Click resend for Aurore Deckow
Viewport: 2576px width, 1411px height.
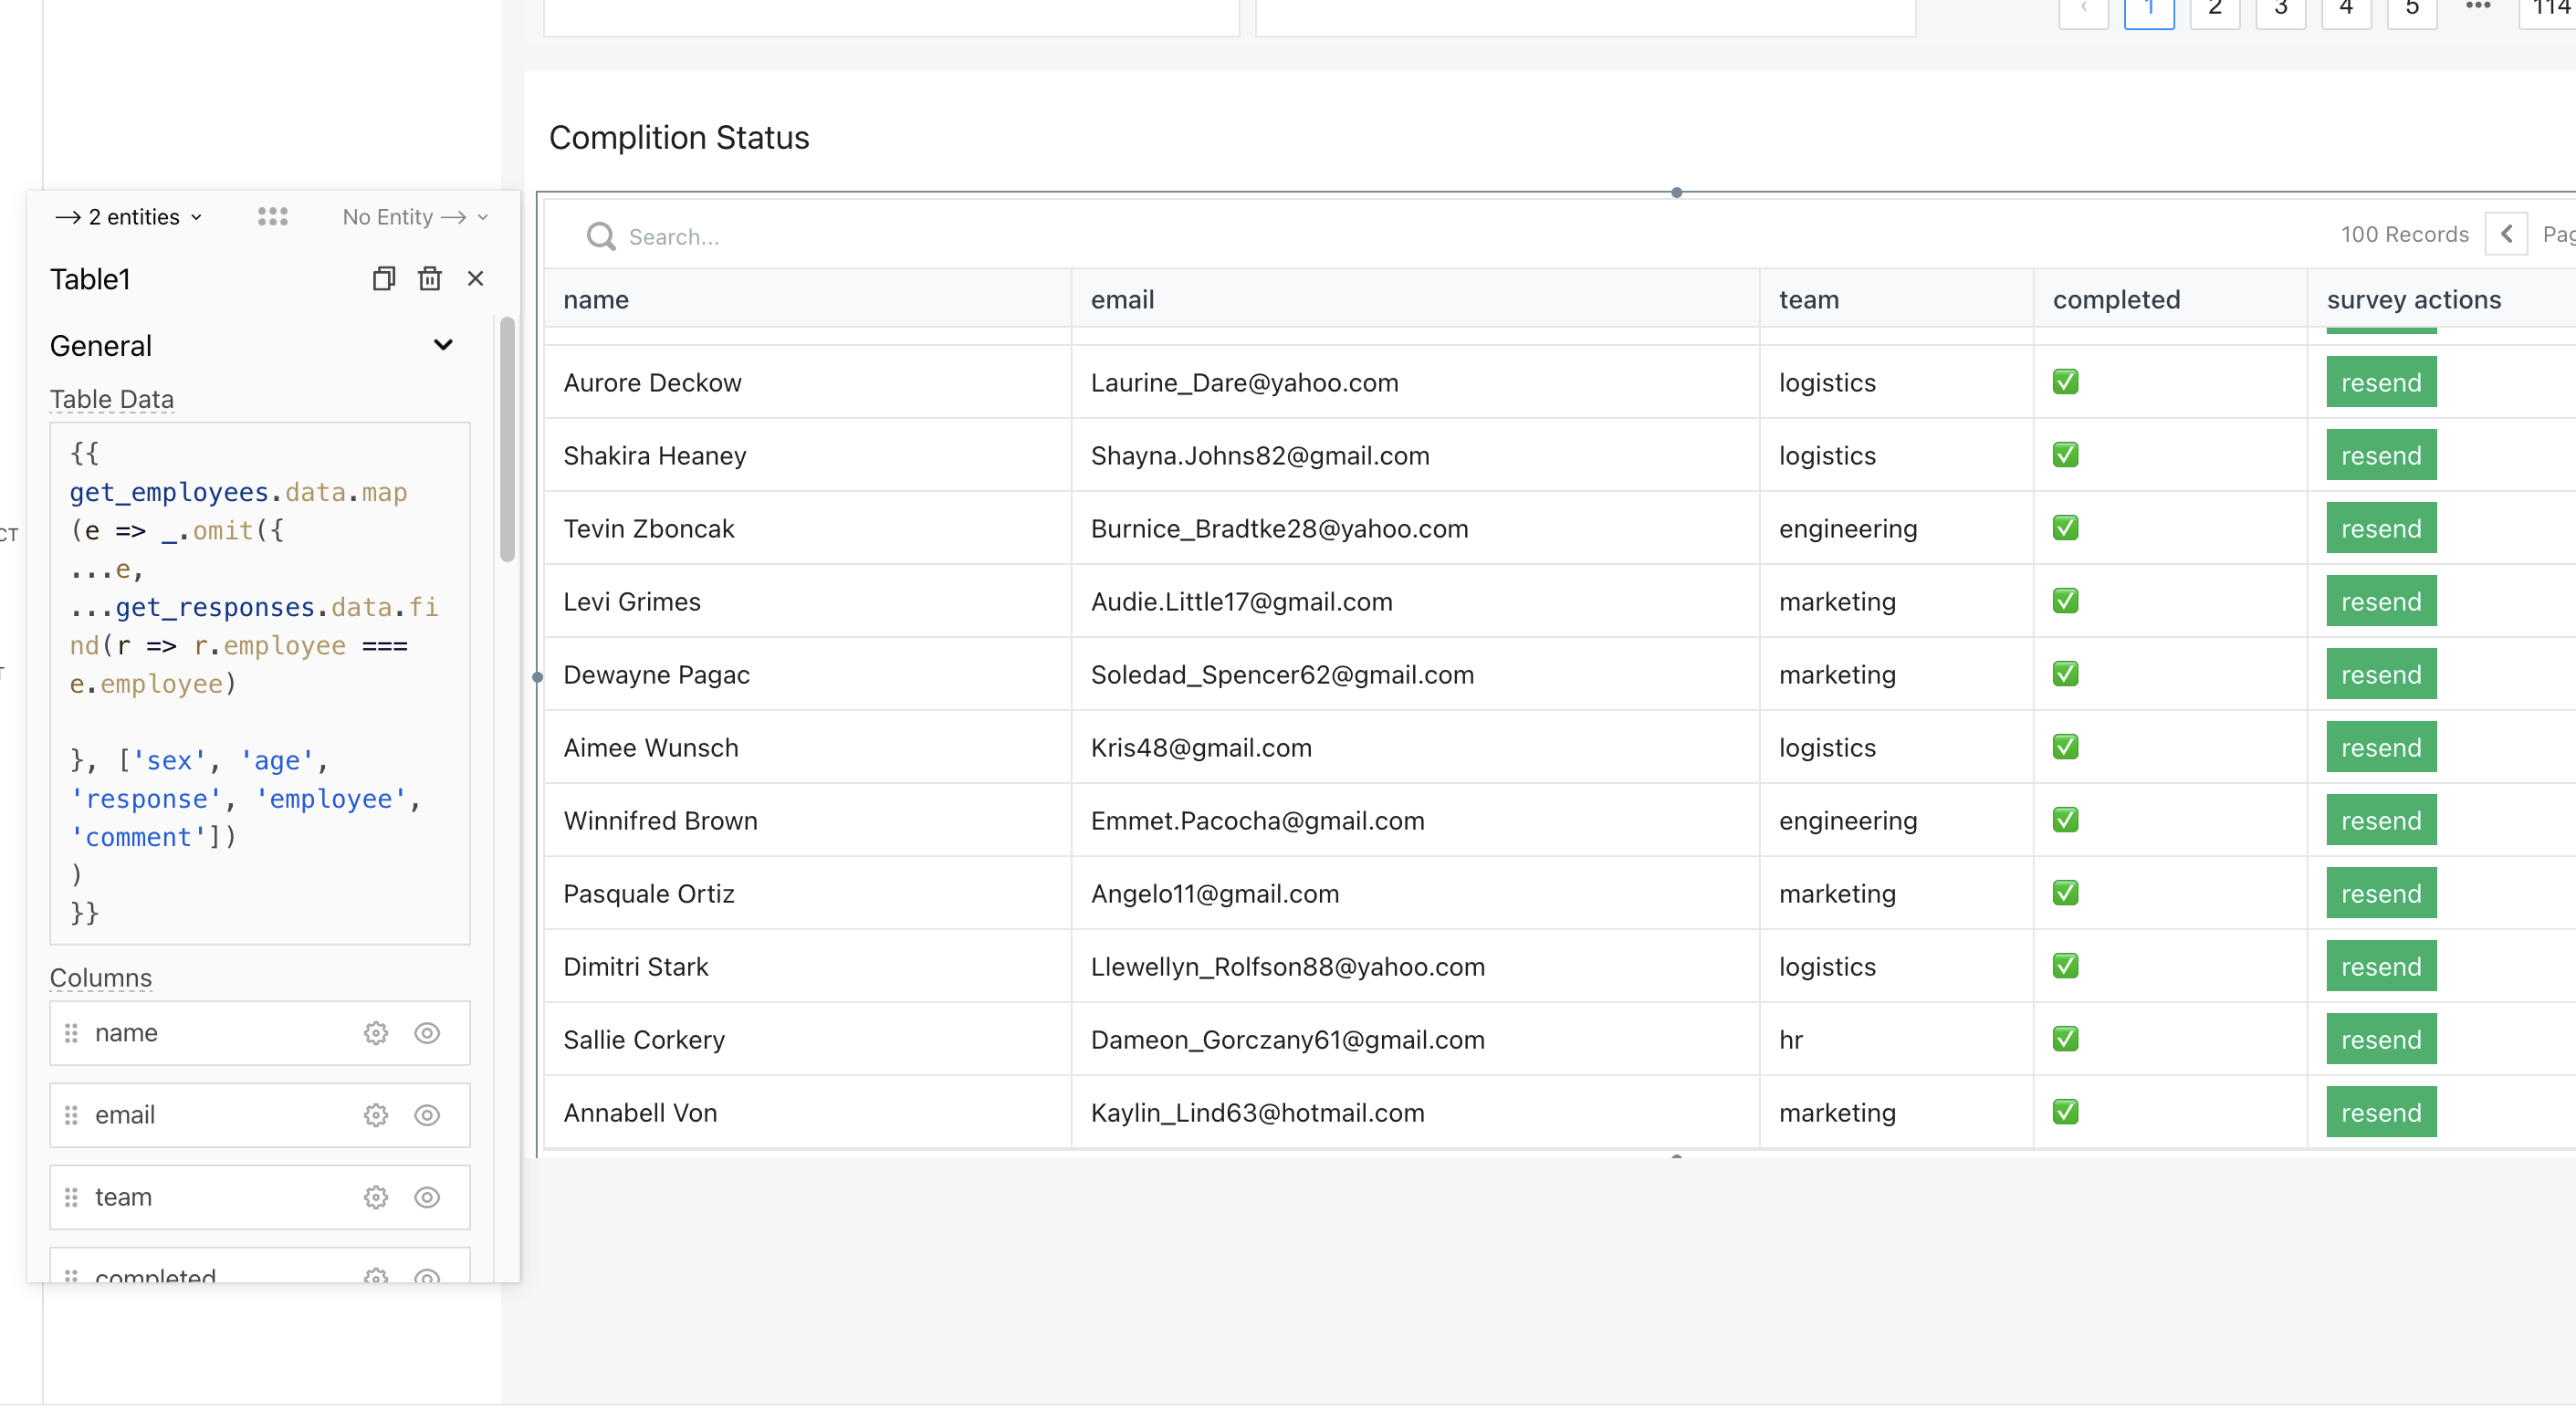click(x=2380, y=383)
